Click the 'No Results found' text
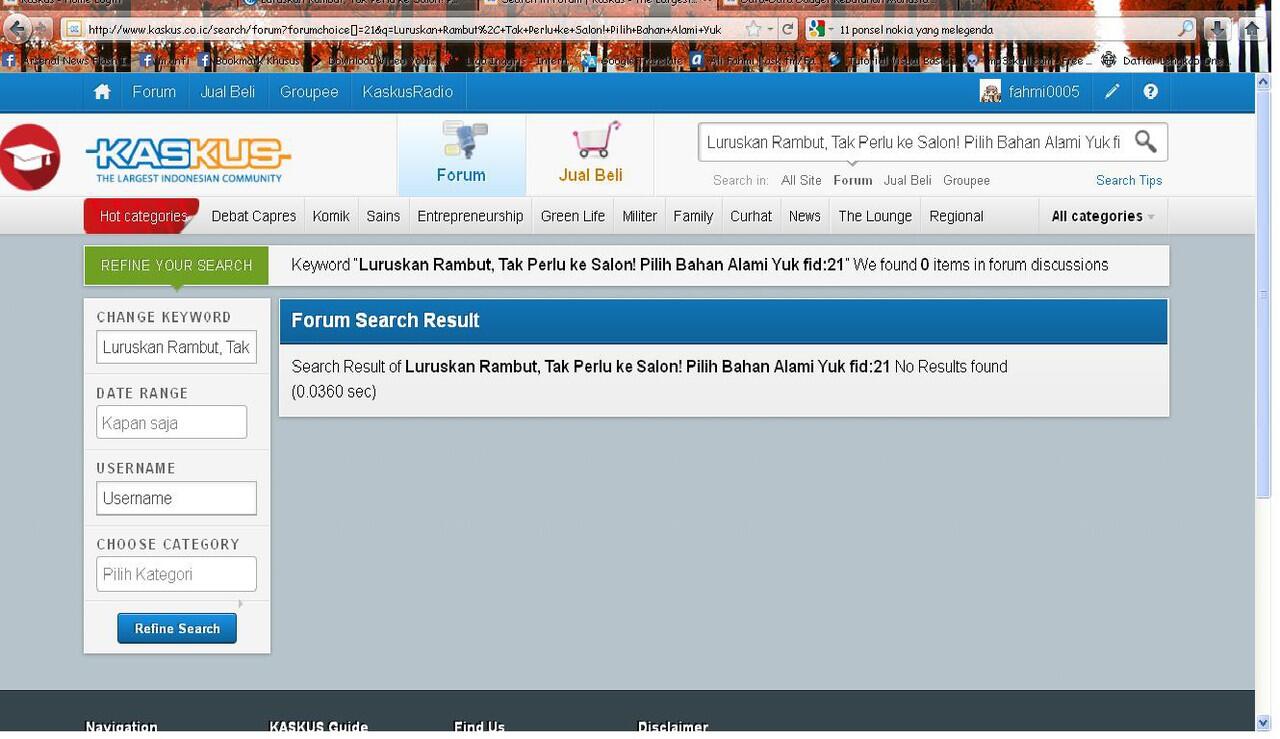Viewport: 1280px width, 739px height. 951,367
